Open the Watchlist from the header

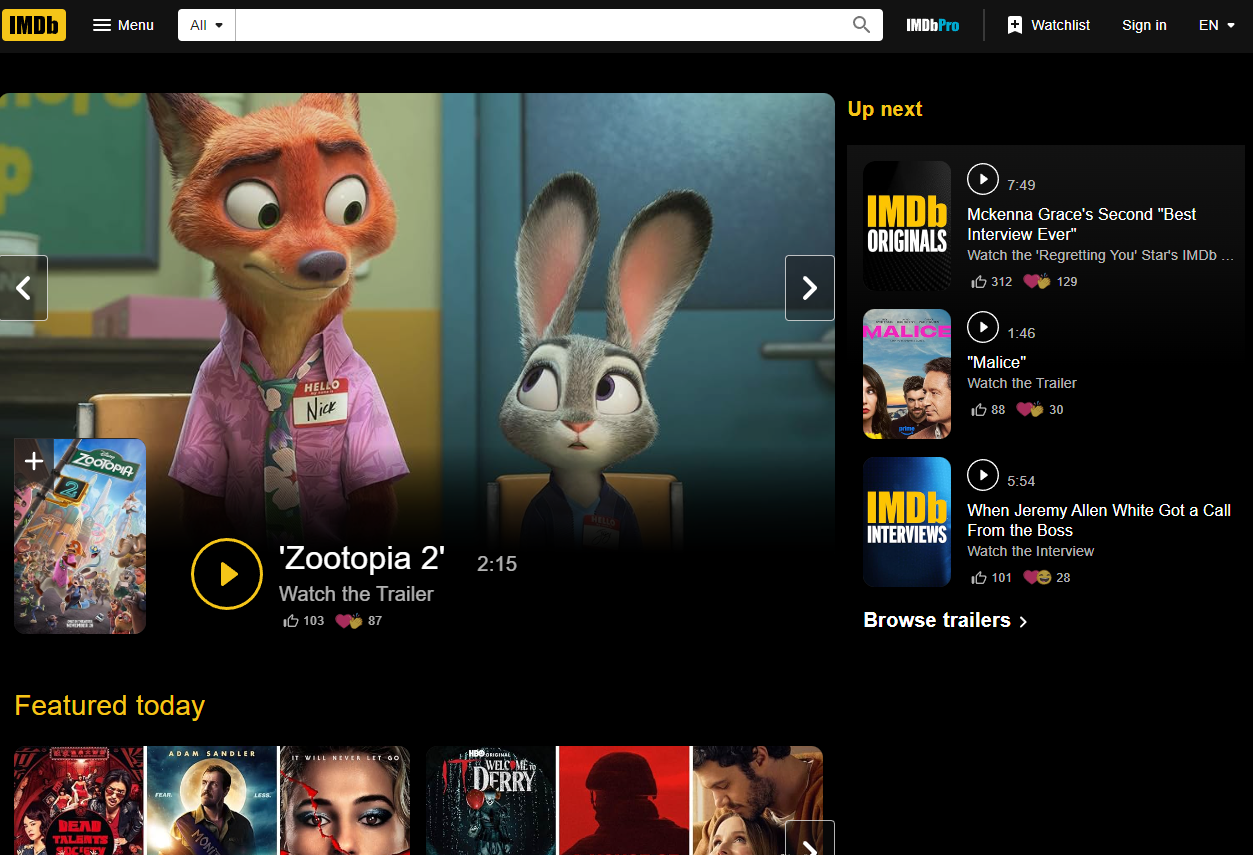pos(1048,25)
